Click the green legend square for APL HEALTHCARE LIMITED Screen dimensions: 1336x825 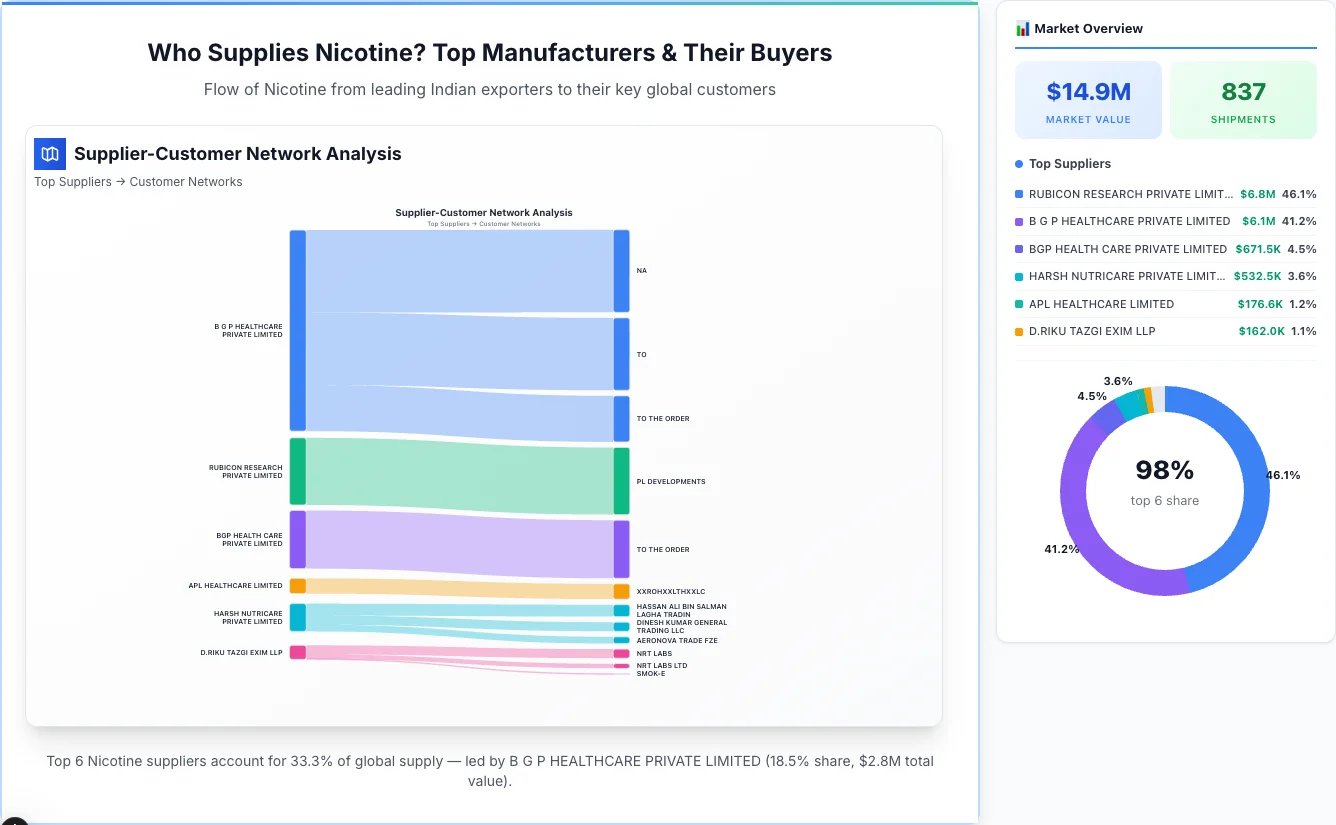pos(1019,304)
